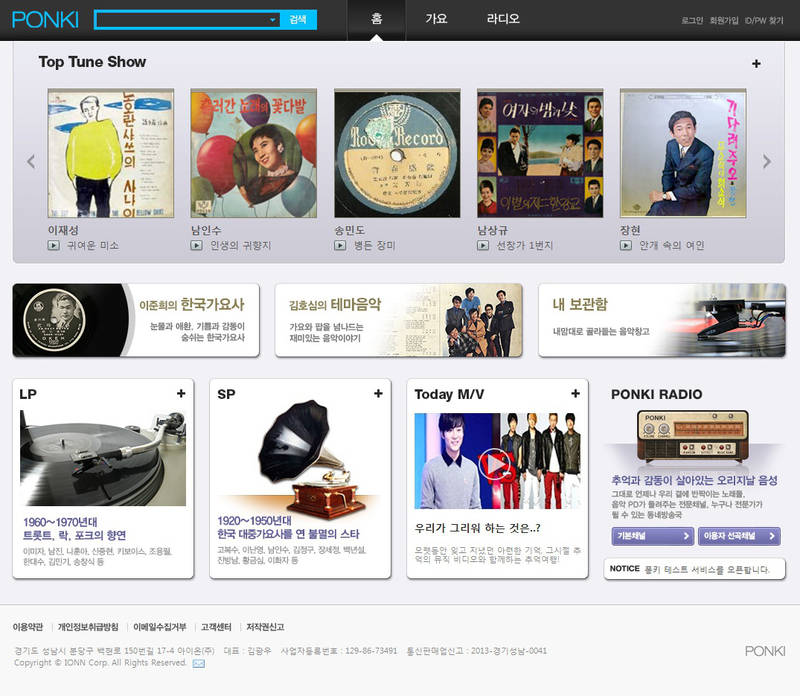800x696 pixels.
Task: Click the 추억과 감동이 살아있는 오리지날 음성 heading
Action: tap(694, 480)
